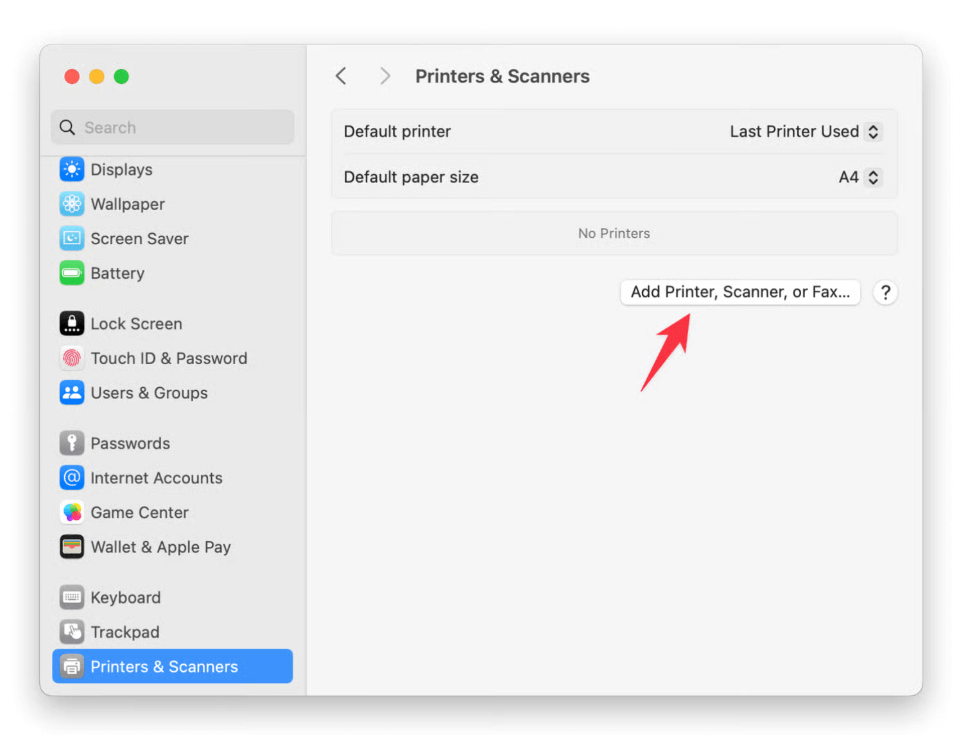959x735 pixels.
Task: Focus the Search settings field
Action: 172,127
